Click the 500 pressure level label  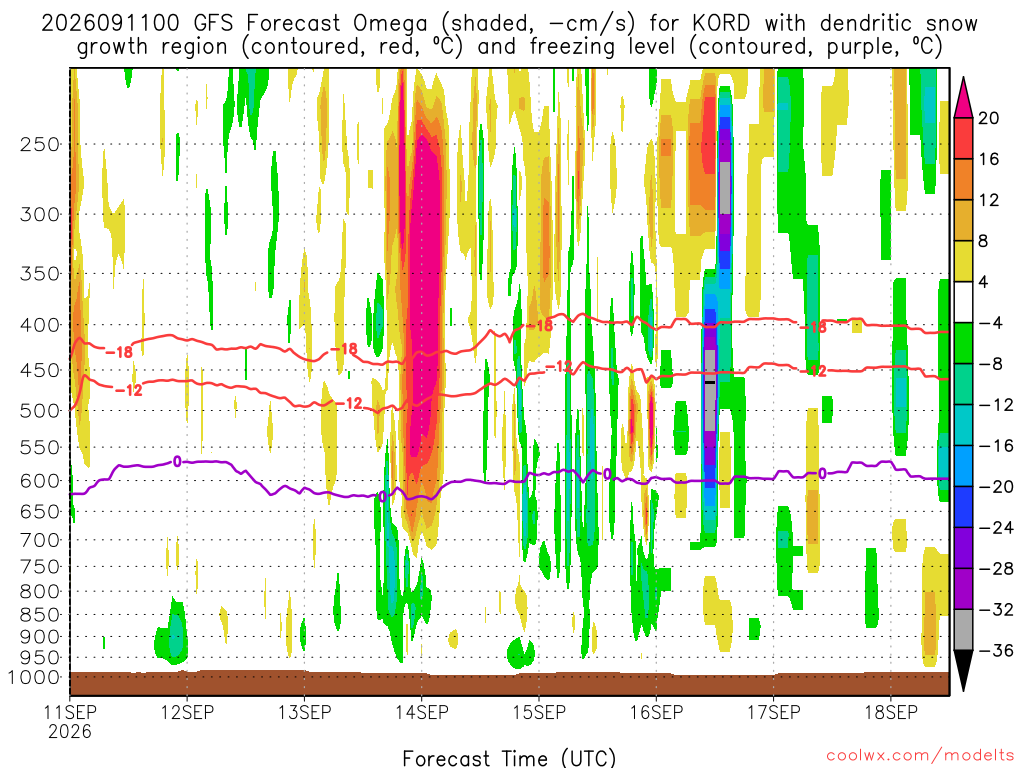click(40, 411)
